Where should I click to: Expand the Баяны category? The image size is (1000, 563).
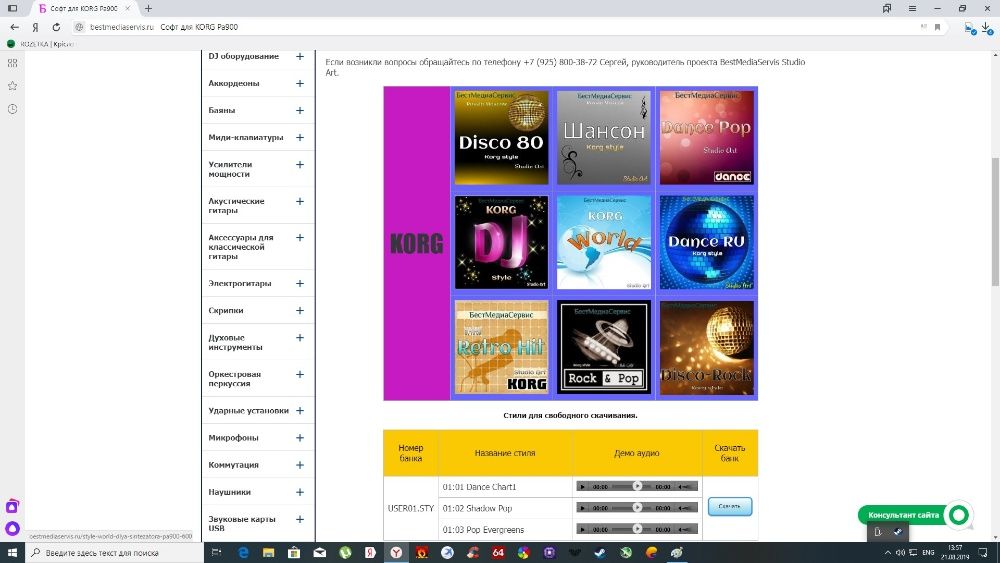pos(300,110)
